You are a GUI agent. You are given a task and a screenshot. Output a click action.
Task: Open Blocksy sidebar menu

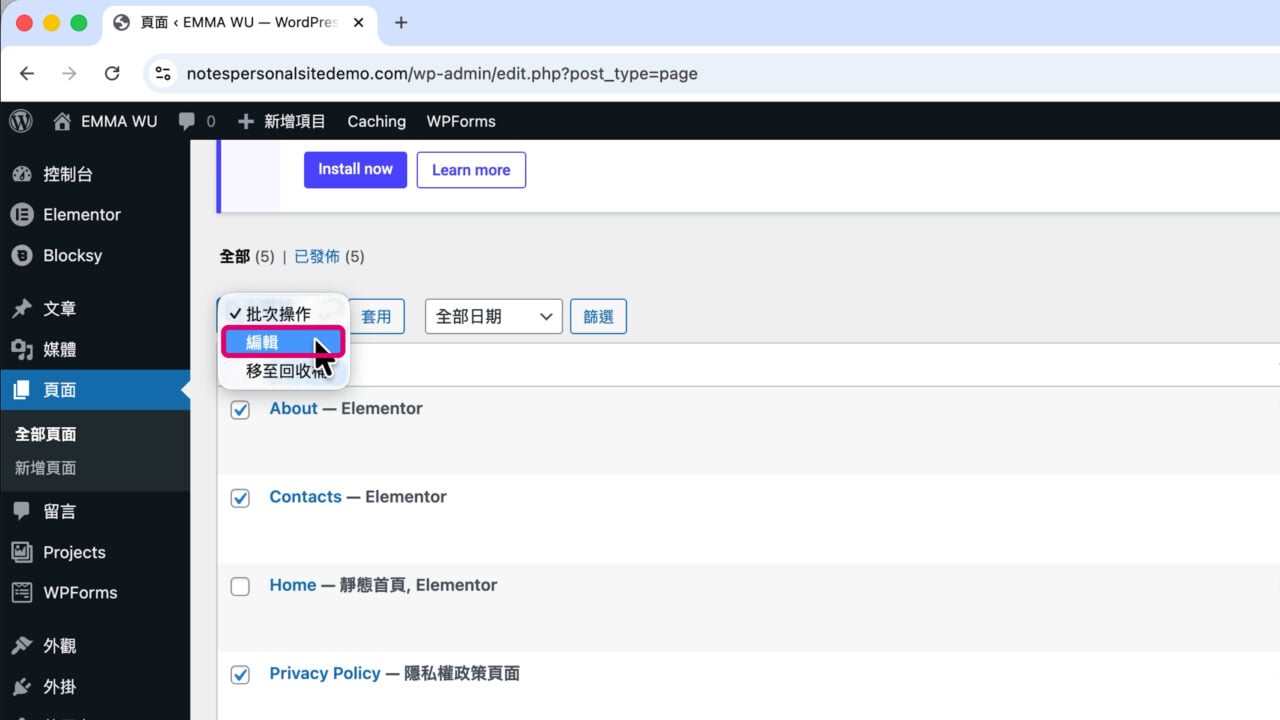pos(95,256)
